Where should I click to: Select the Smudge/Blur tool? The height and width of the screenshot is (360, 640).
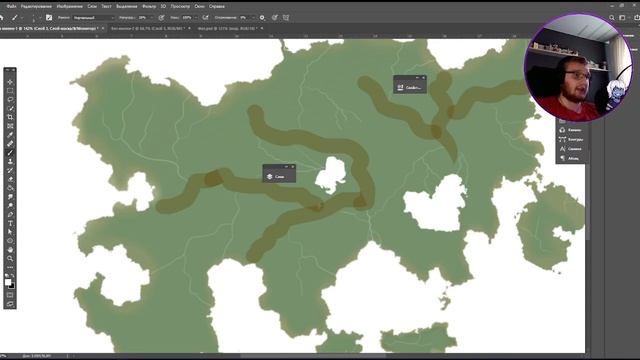click(x=10, y=197)
